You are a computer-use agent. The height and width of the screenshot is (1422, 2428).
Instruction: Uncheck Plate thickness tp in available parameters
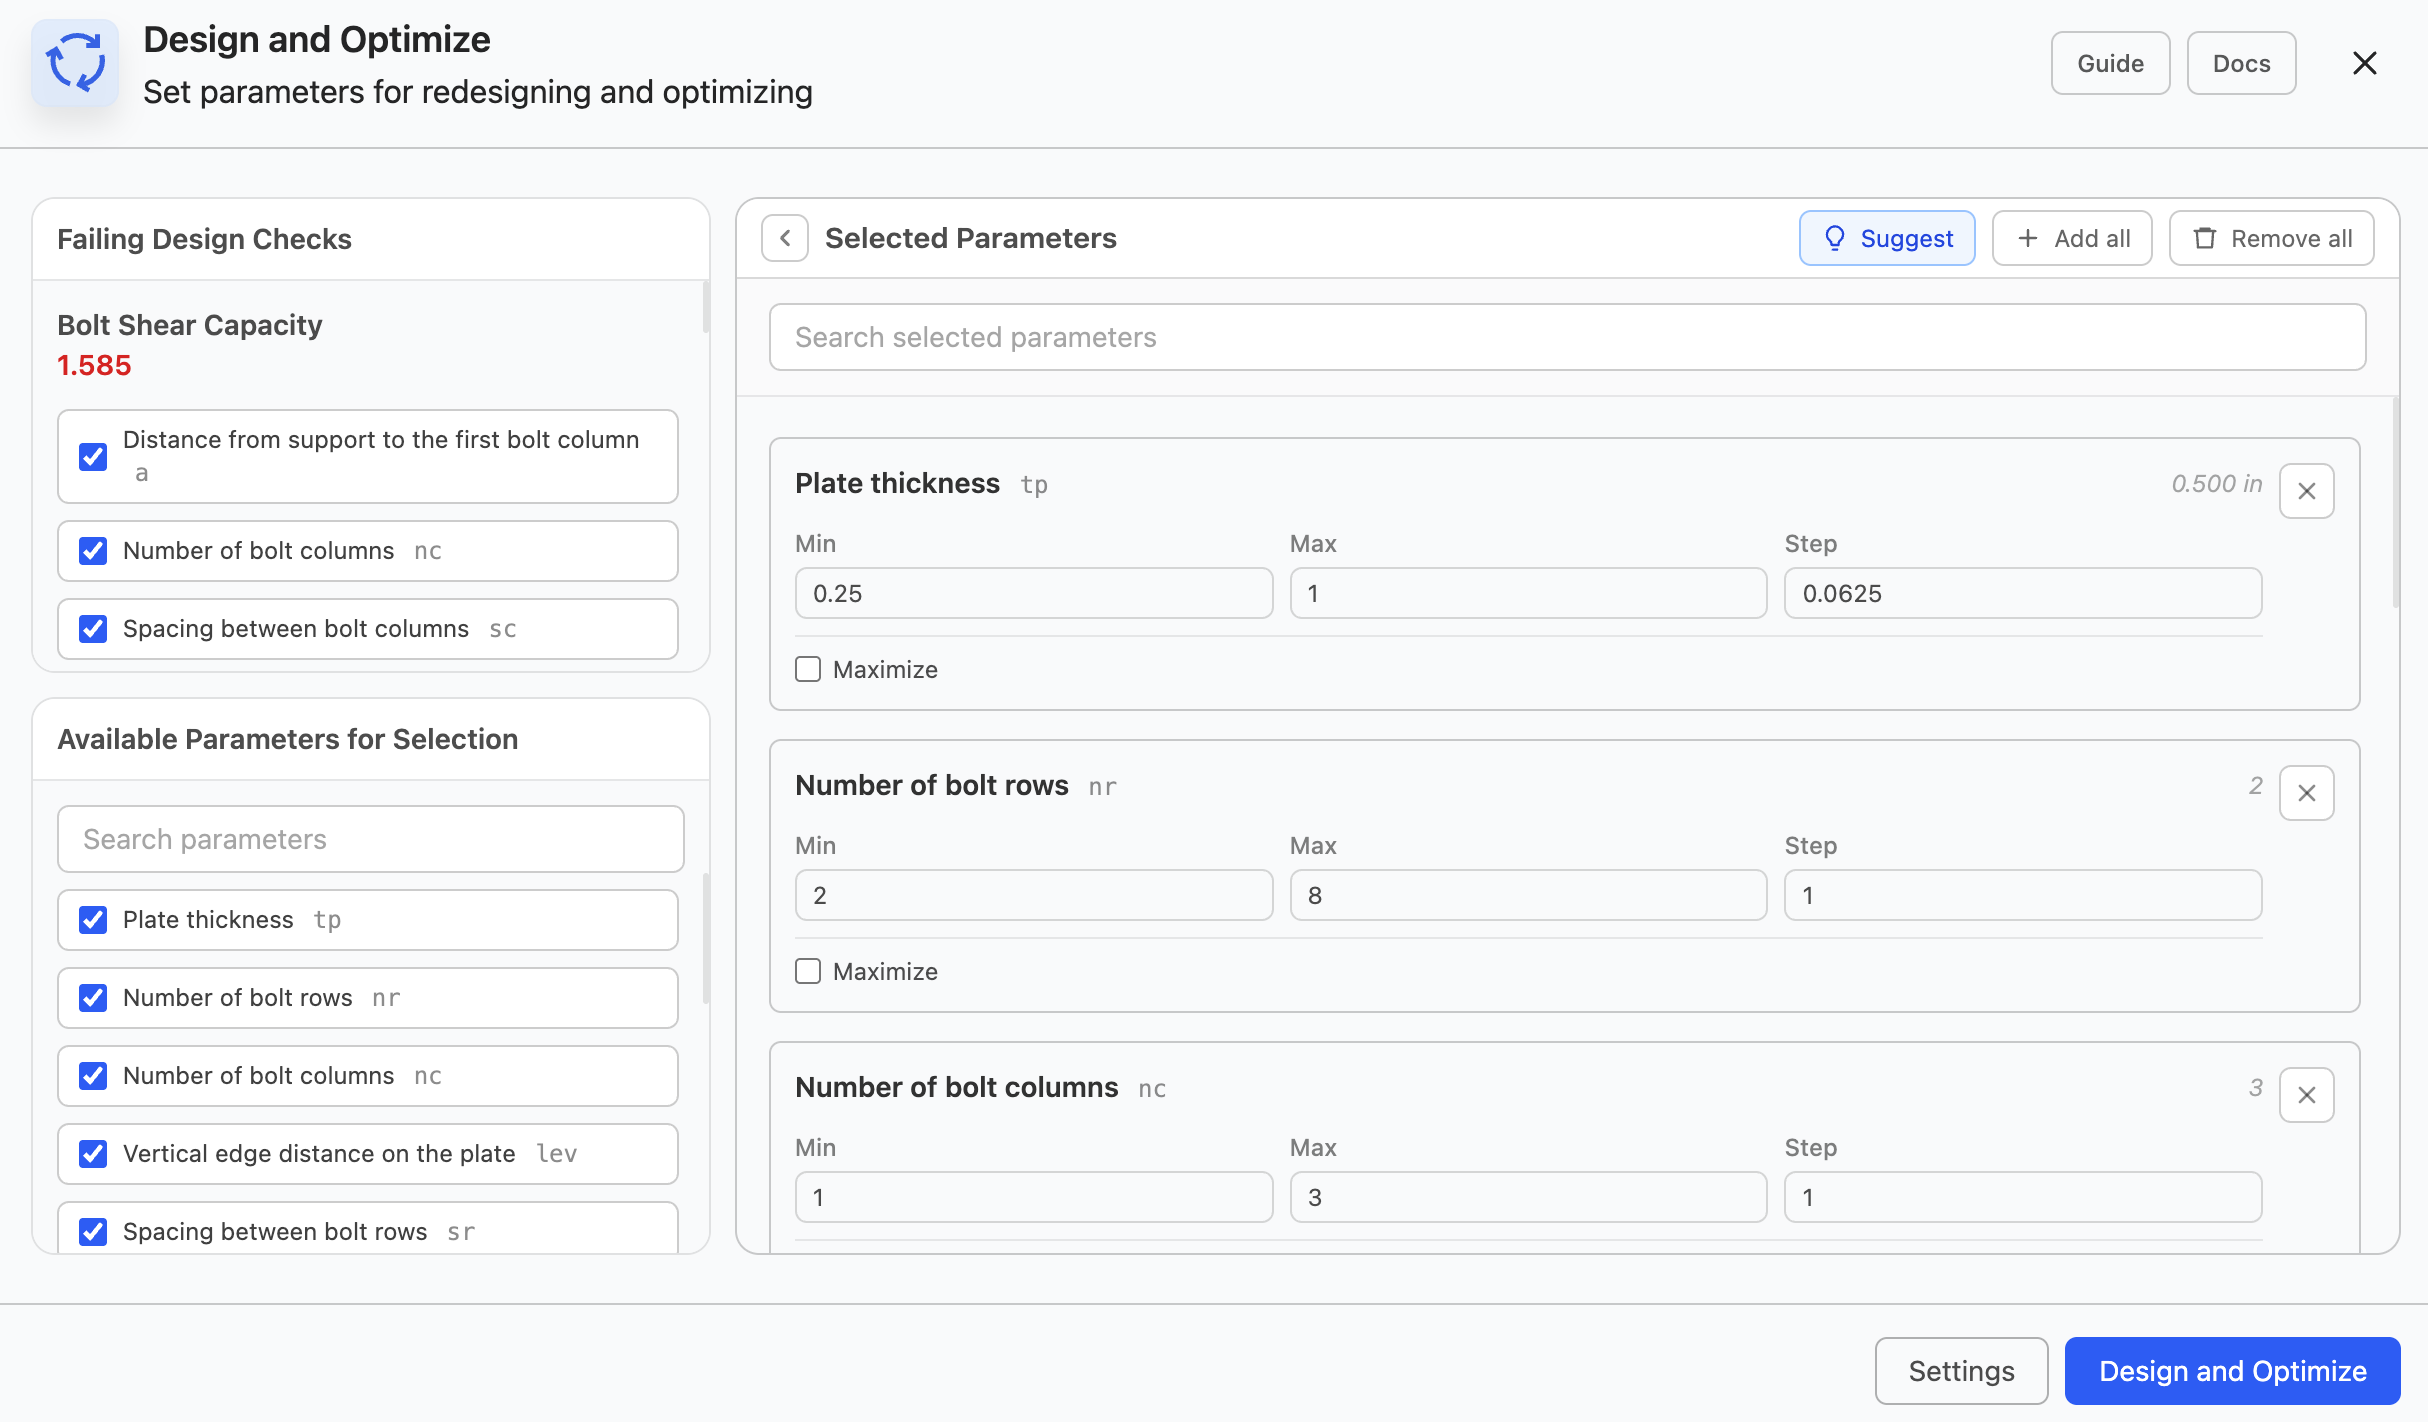pyautogui.click(x=93, y=920)
